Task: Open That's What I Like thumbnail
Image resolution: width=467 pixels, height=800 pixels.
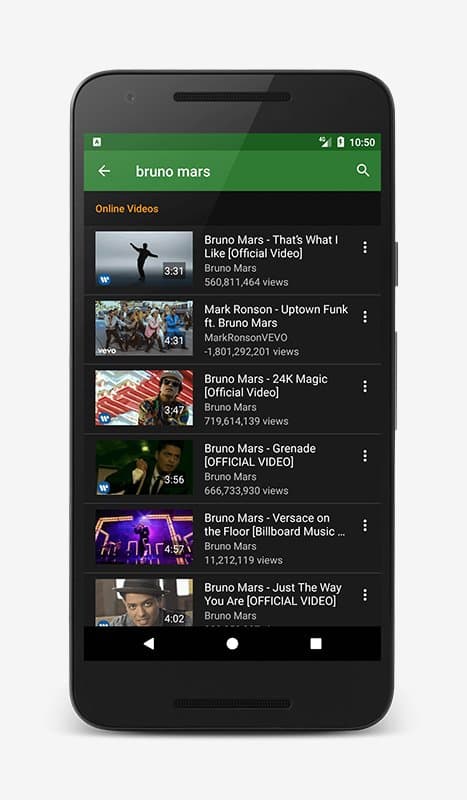Action: (x=144, y=258)
